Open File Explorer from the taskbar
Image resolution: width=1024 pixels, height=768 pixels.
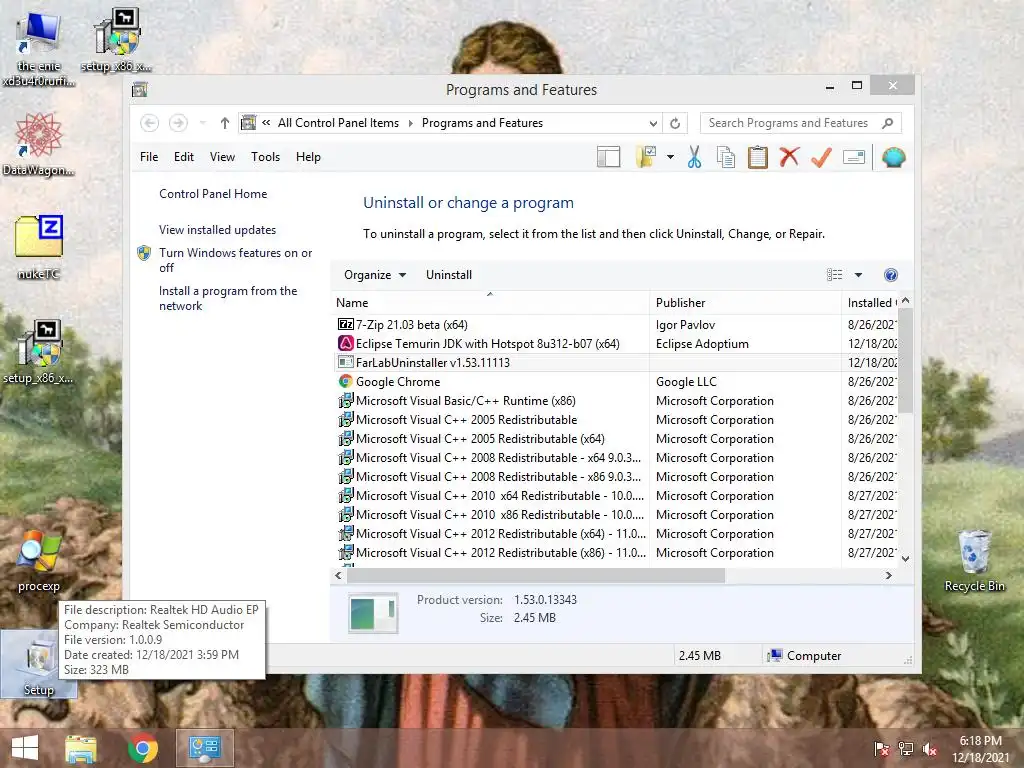[80, 748]
